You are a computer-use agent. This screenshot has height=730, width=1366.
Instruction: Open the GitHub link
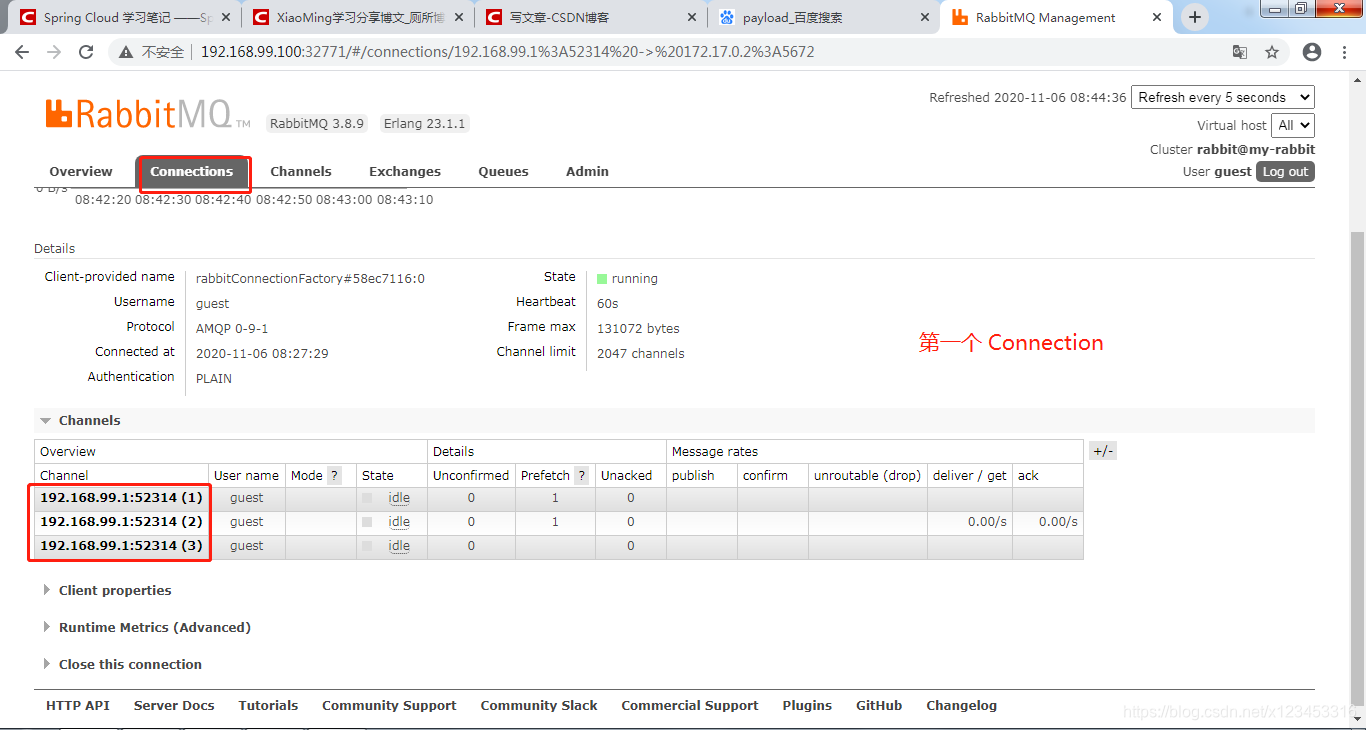879,705
